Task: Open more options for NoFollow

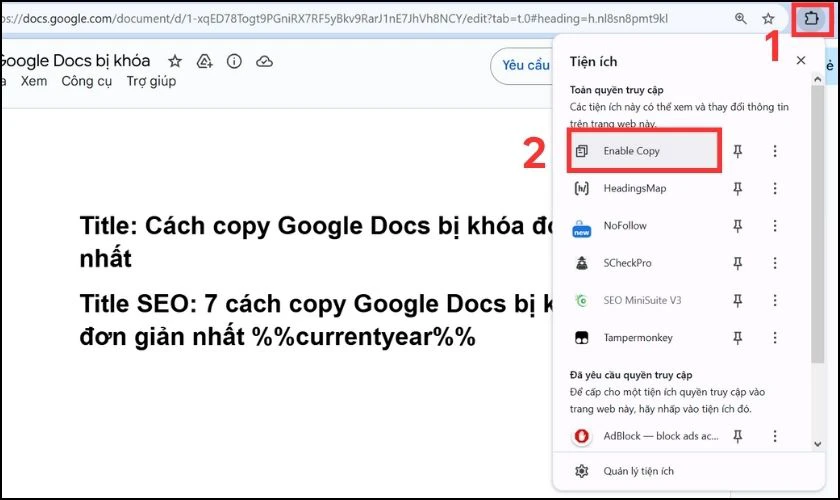Action: (x=775, y=226)
